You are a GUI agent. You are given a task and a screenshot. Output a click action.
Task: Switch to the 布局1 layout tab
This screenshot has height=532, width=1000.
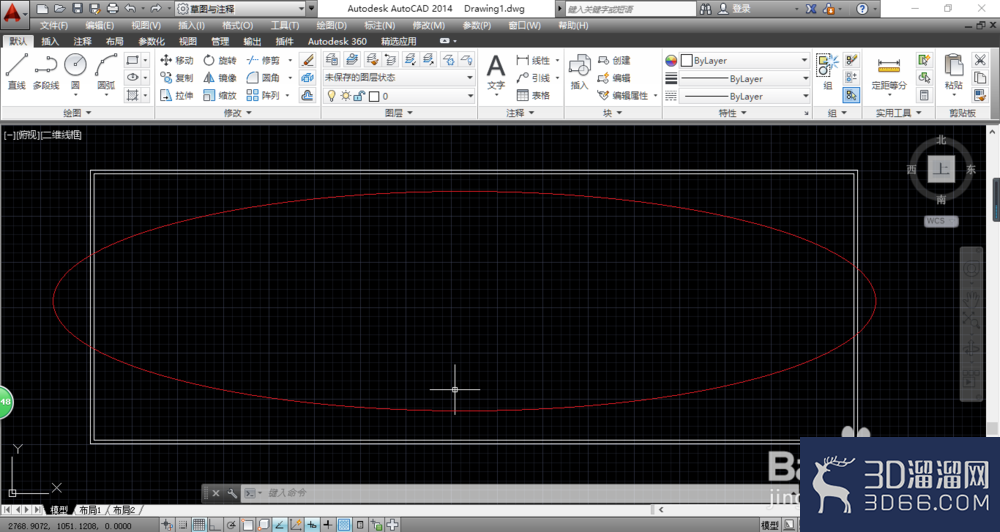pyautogui.click(x=90, y=510)
